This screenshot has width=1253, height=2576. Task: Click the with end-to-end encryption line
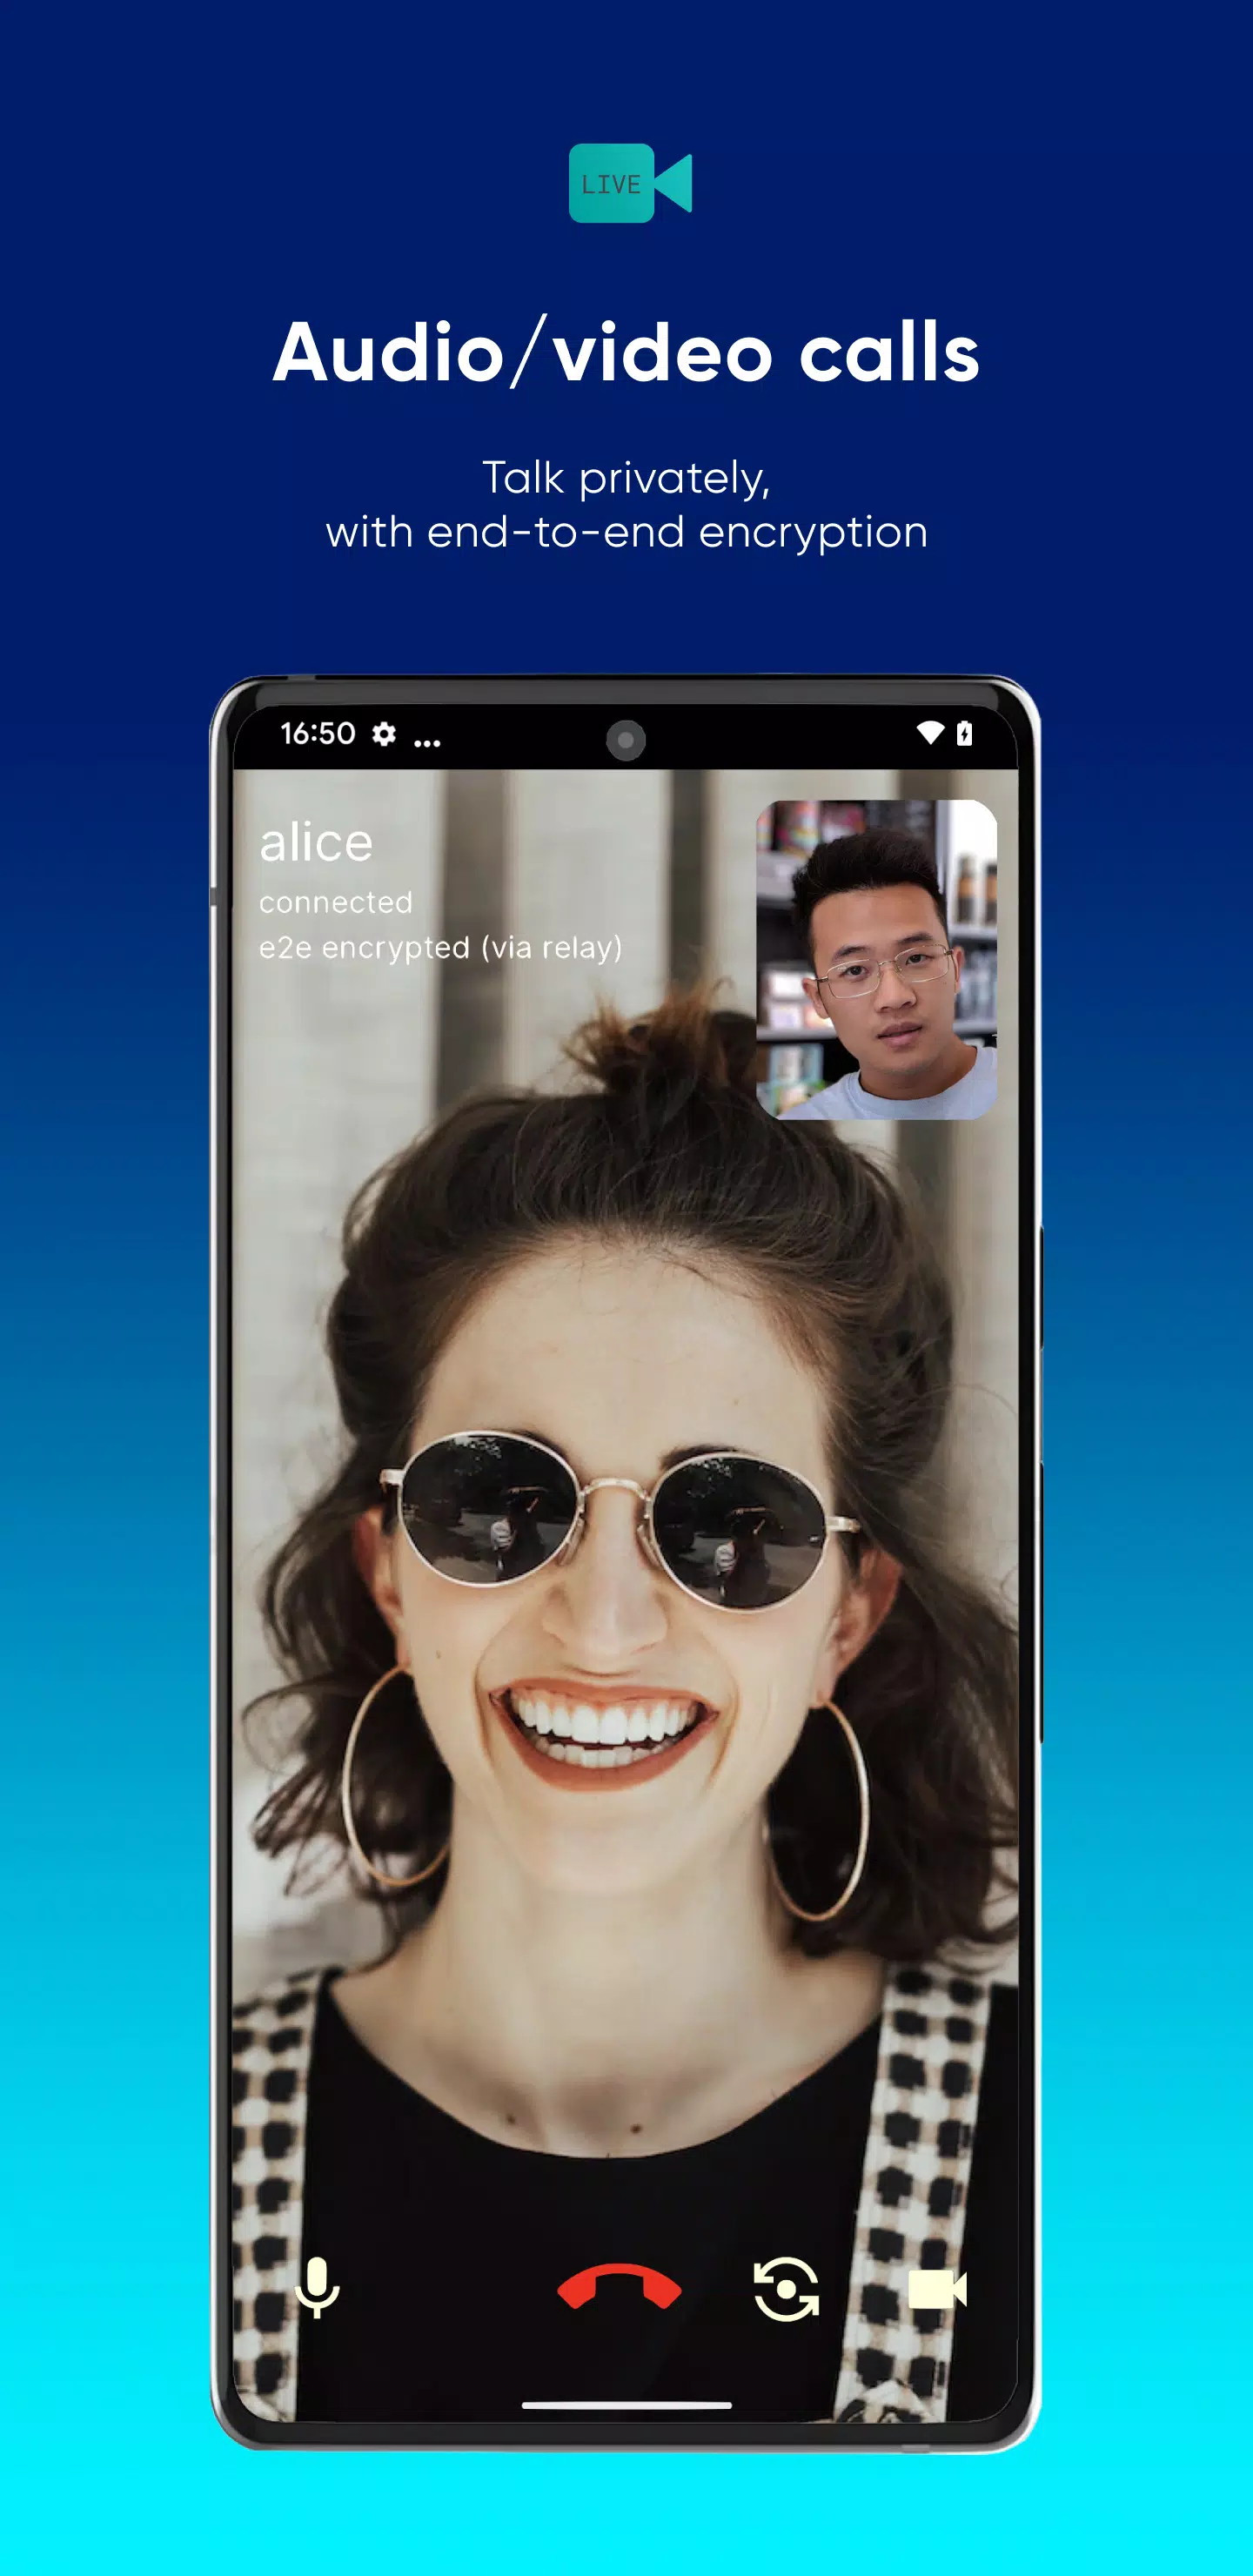(x=626, y=533)
